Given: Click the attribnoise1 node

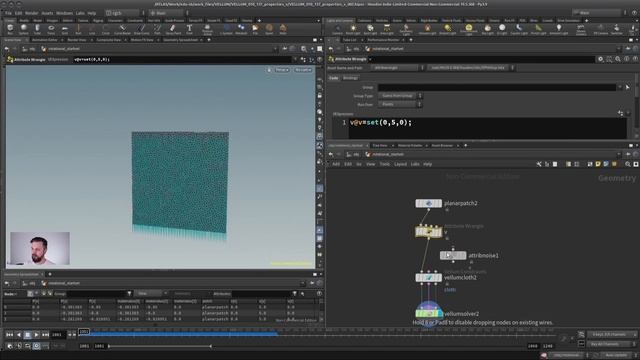Looking at the screenshot, I should 453,256.
